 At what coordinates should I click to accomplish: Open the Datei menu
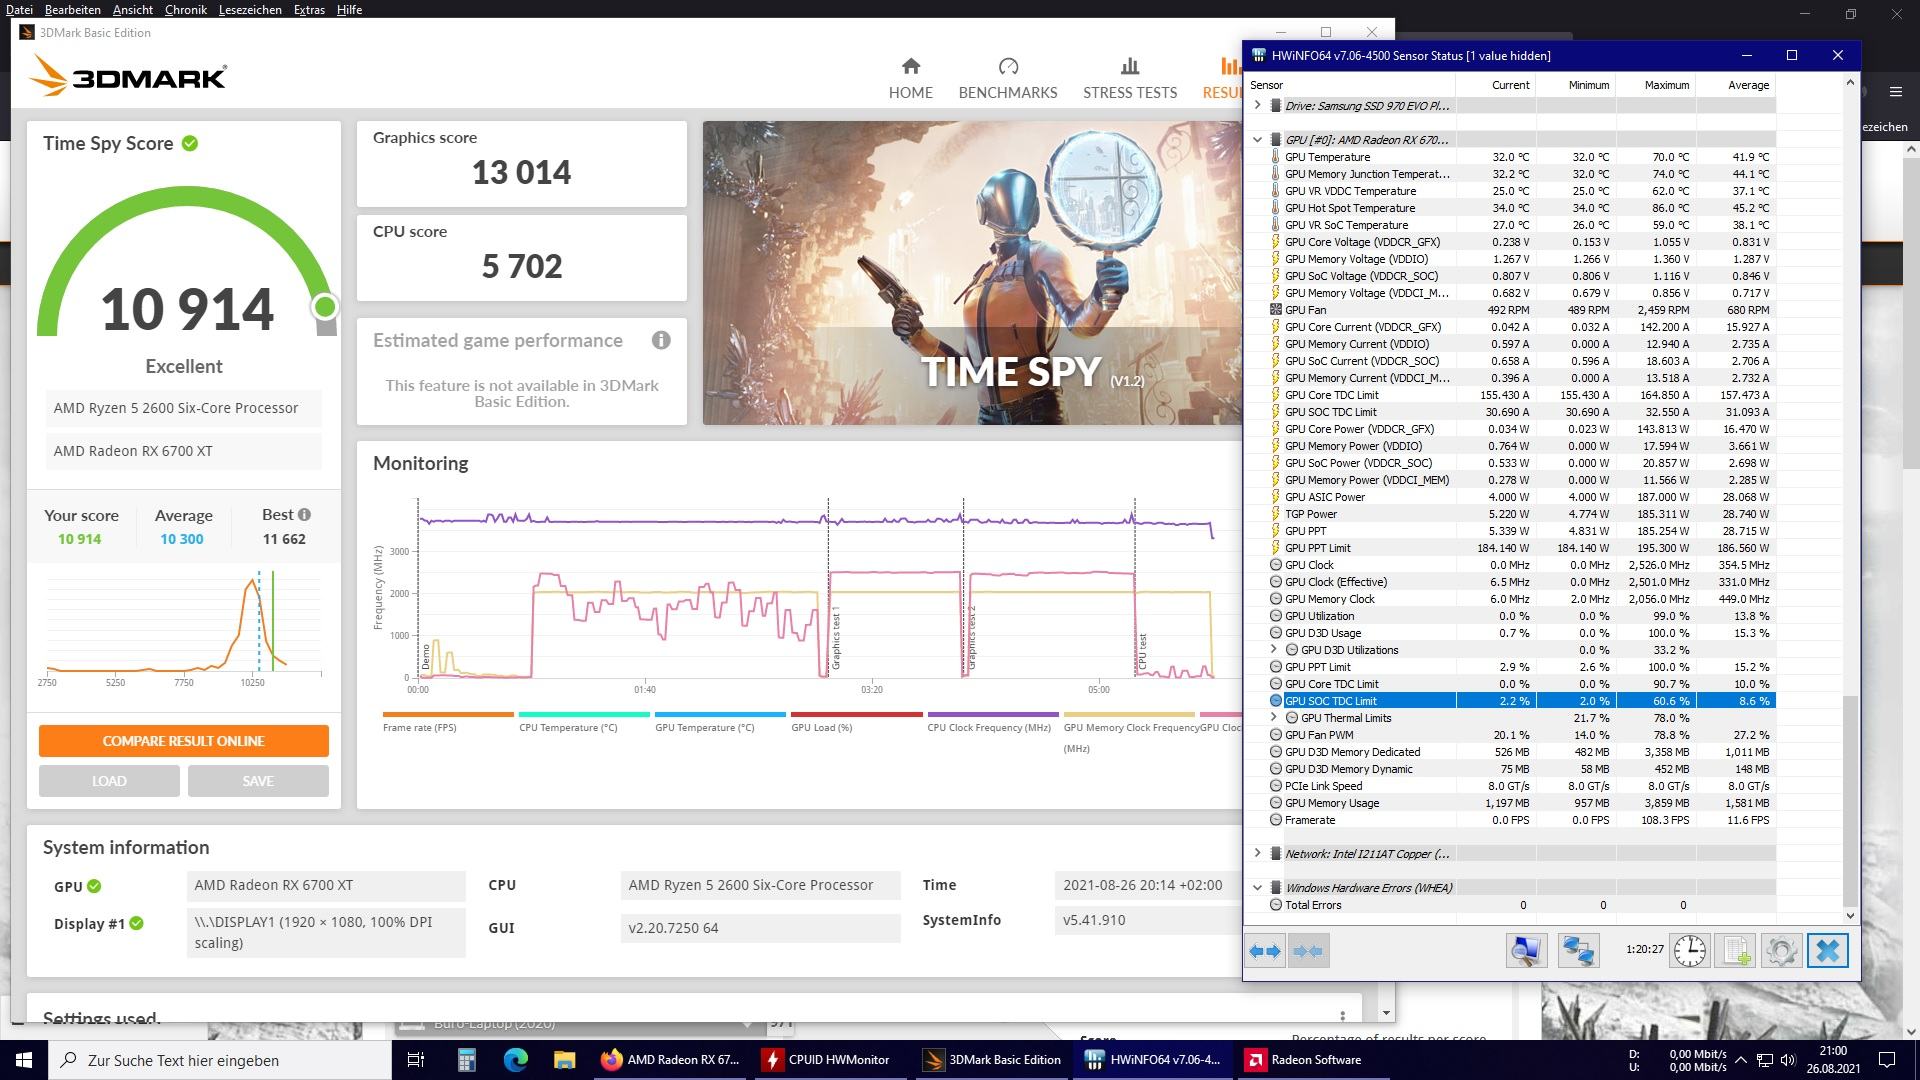point(19,9)
